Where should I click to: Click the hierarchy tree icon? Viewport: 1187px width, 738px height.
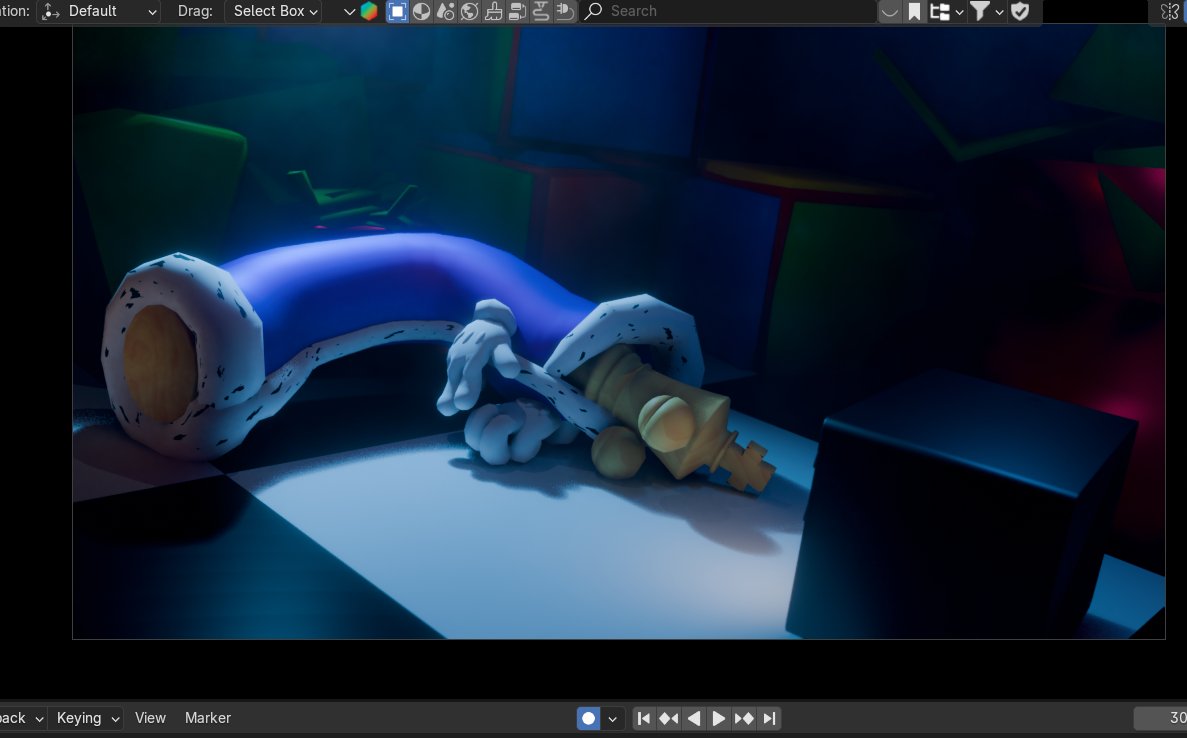(x=939, y=11)
